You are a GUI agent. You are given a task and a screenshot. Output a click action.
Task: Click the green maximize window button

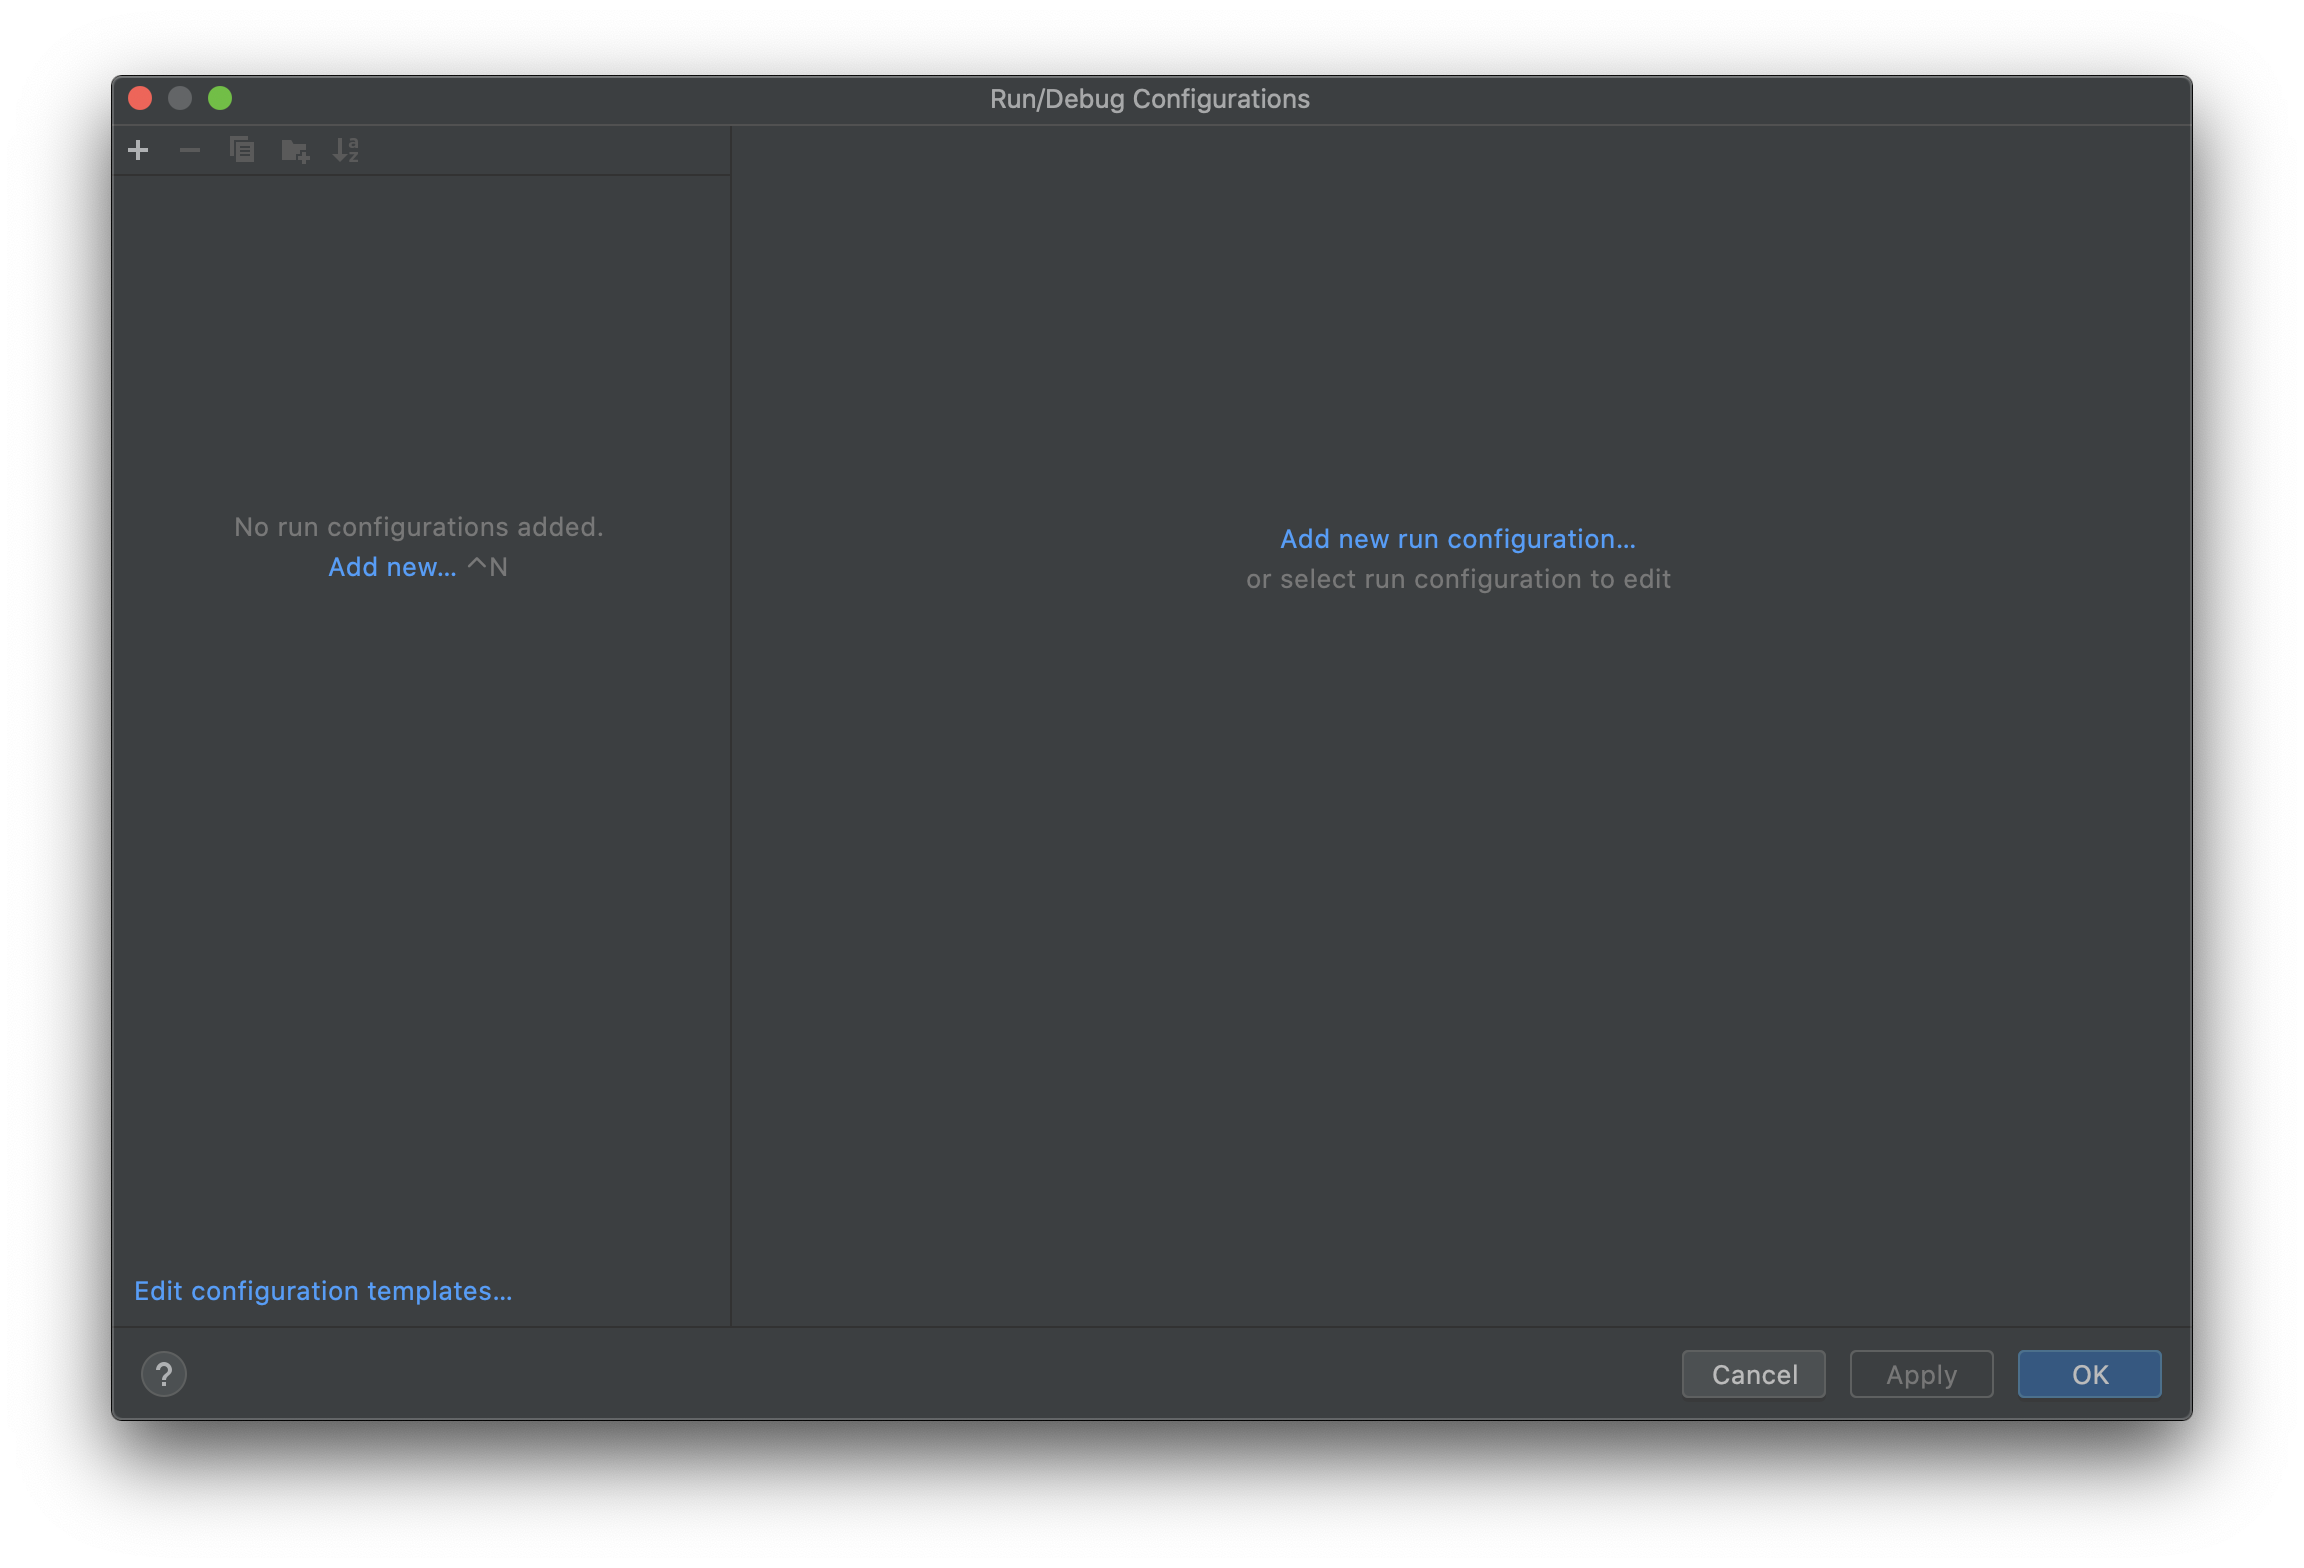click(x=220, y=98)
